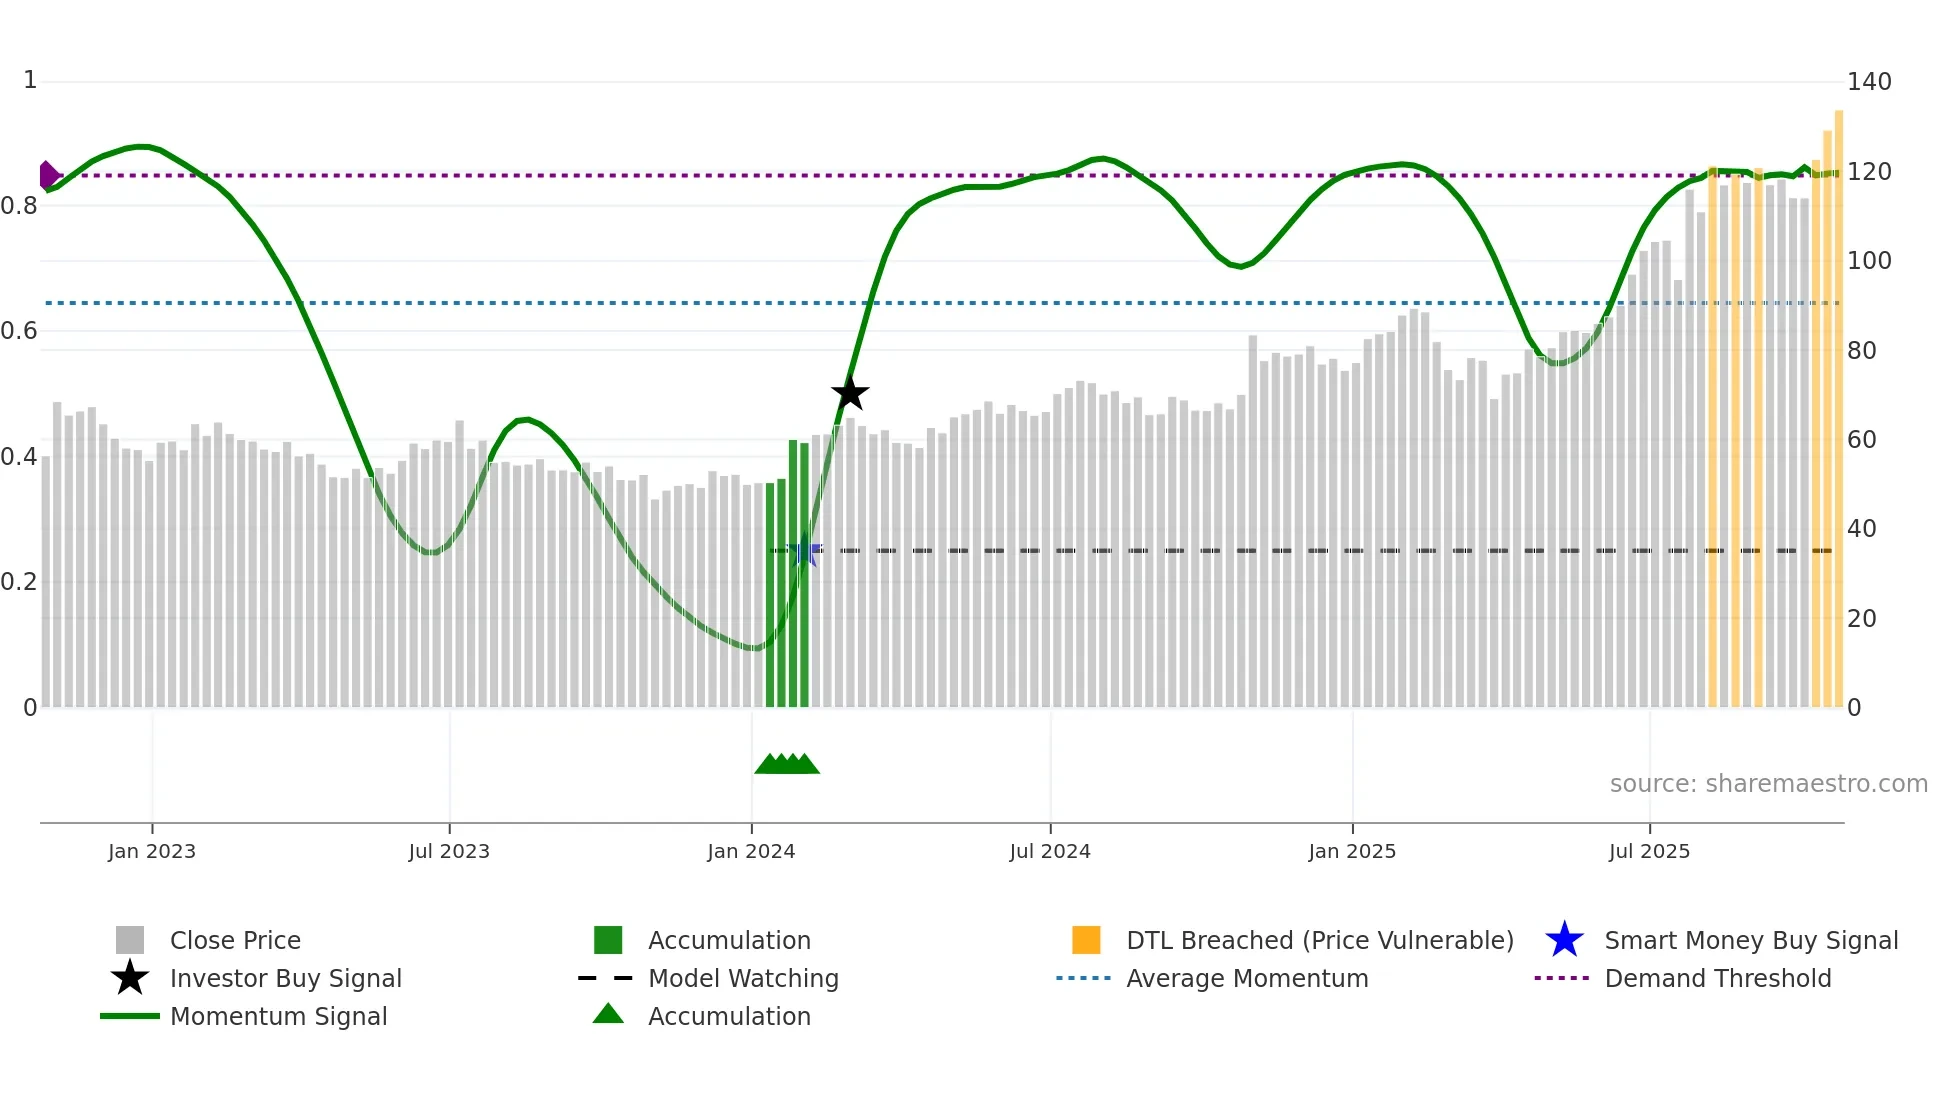1960x1102 pixels.
Task: Click the Jan 2024 x-axis label
Action: point(751,851)
